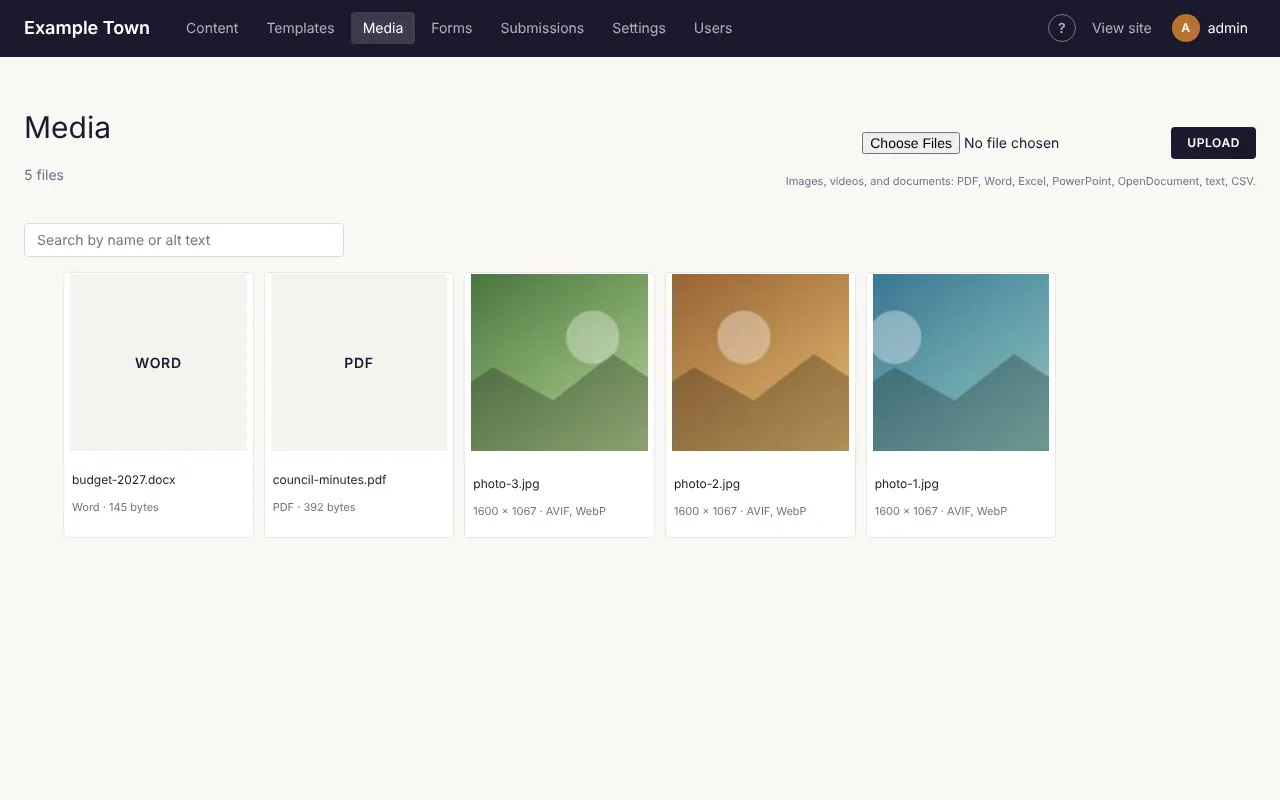Go to the Users section
The width and height of the screenshot is (1280, 800).
713,28
